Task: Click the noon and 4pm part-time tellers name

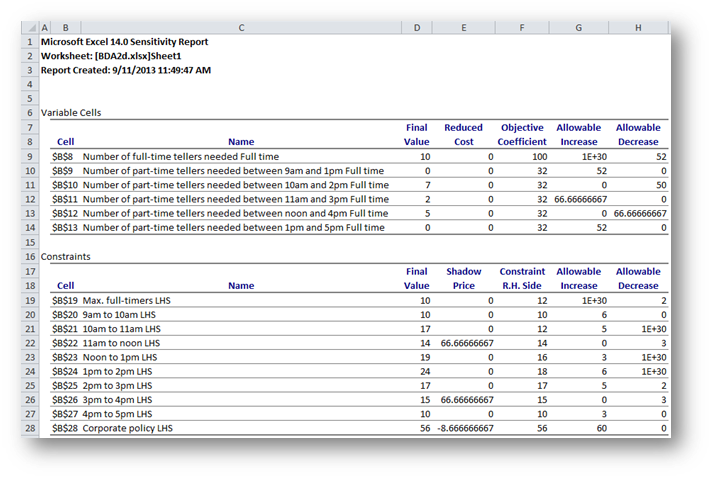Action: point(235,213)
